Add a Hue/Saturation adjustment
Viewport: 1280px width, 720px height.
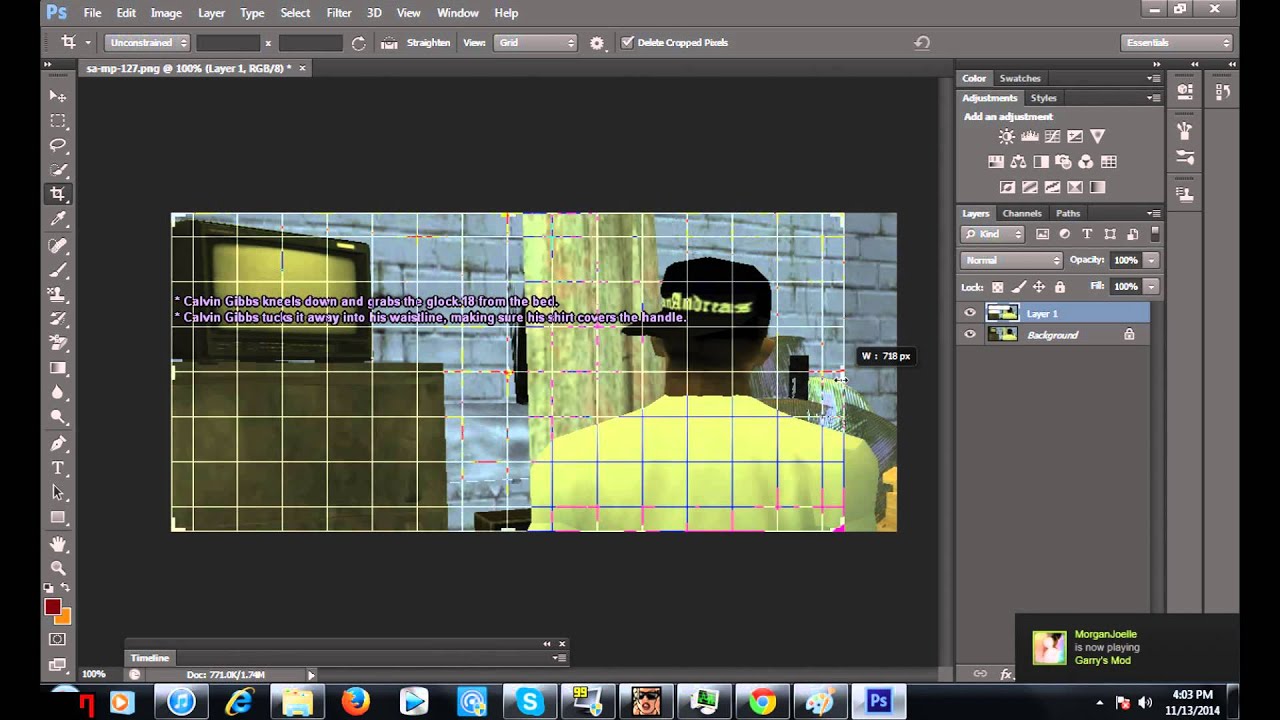[996, 162]
